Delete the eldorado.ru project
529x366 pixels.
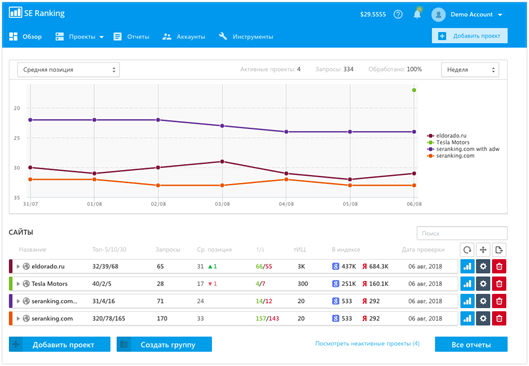pyautogui.click(x=499, y=266)
